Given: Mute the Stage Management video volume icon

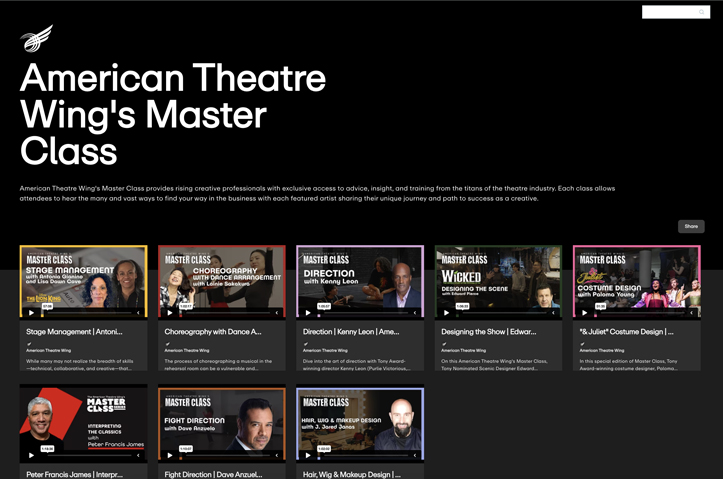Looking at the screenshot, I should (138, 313).
